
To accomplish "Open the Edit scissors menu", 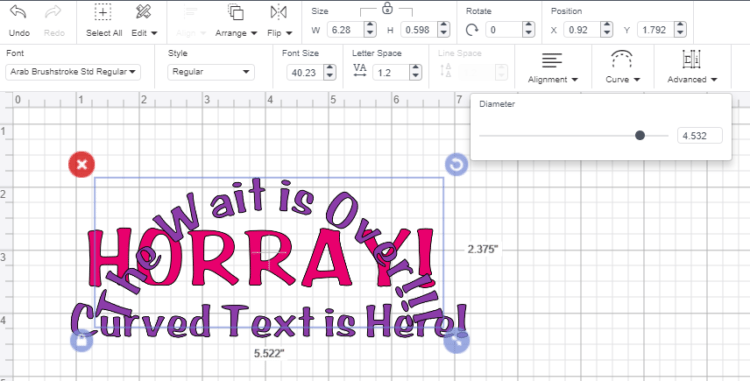I will pos(144,33).
